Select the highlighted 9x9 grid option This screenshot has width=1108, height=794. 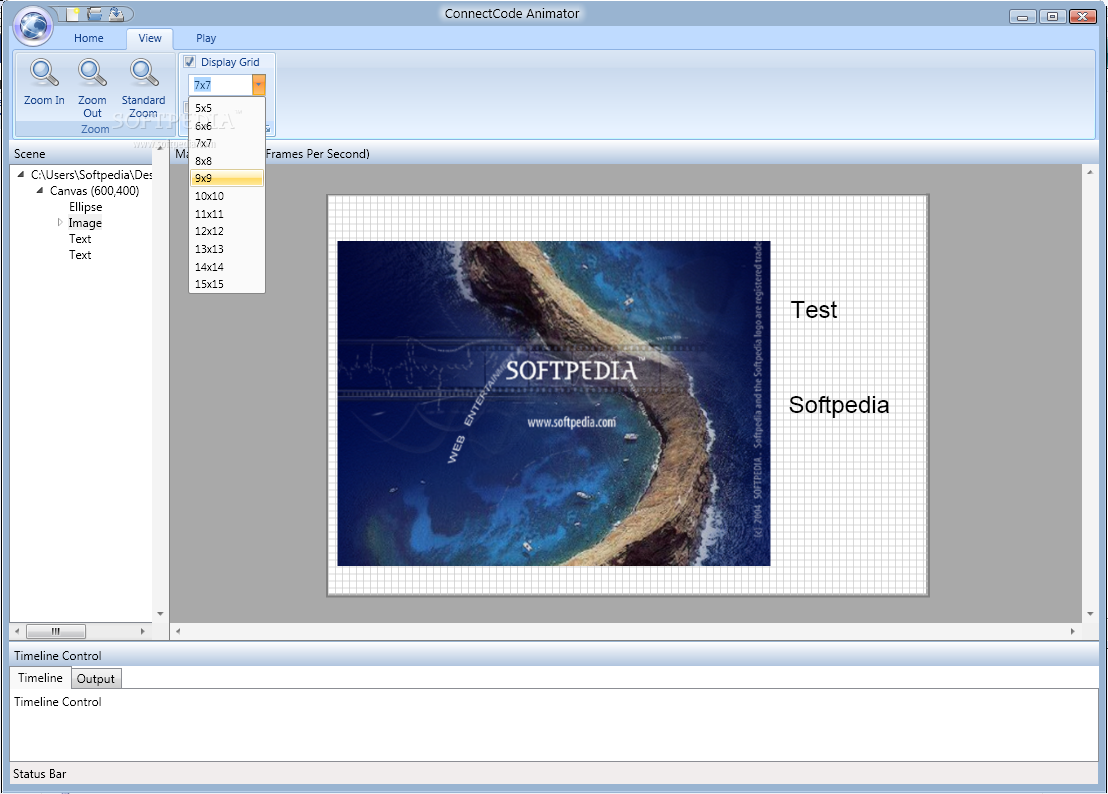click(x=227, y=178)
